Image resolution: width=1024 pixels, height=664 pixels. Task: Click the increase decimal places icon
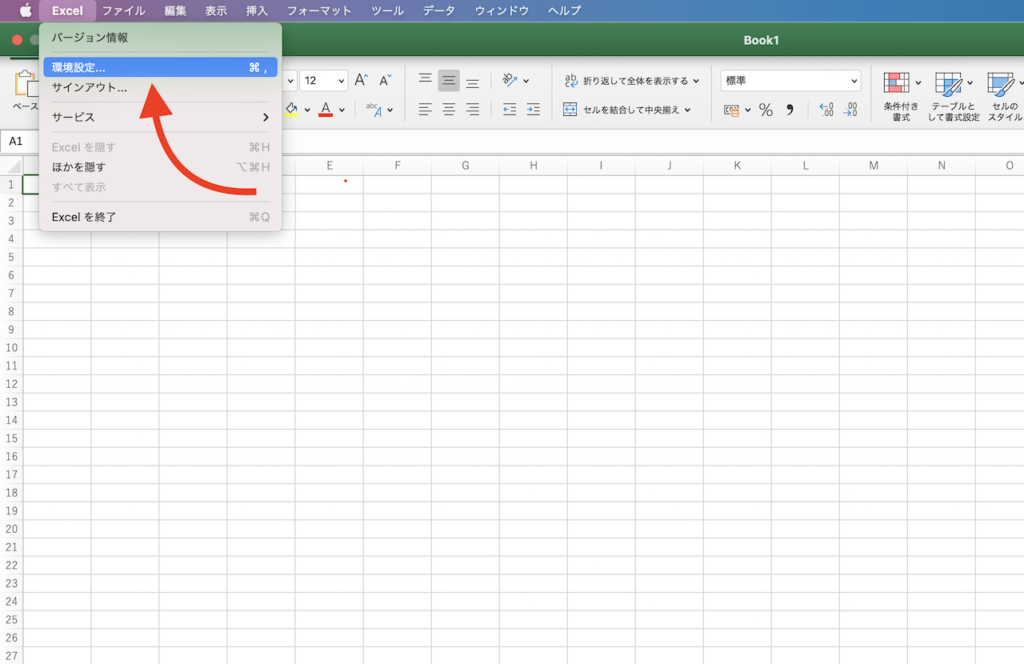(826, 110)
